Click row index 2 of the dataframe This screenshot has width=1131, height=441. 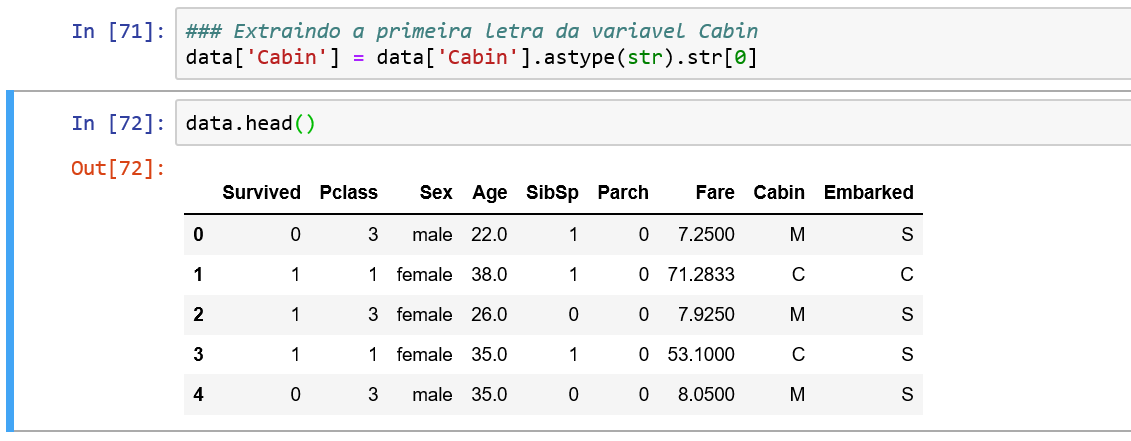tap(198, 315)
